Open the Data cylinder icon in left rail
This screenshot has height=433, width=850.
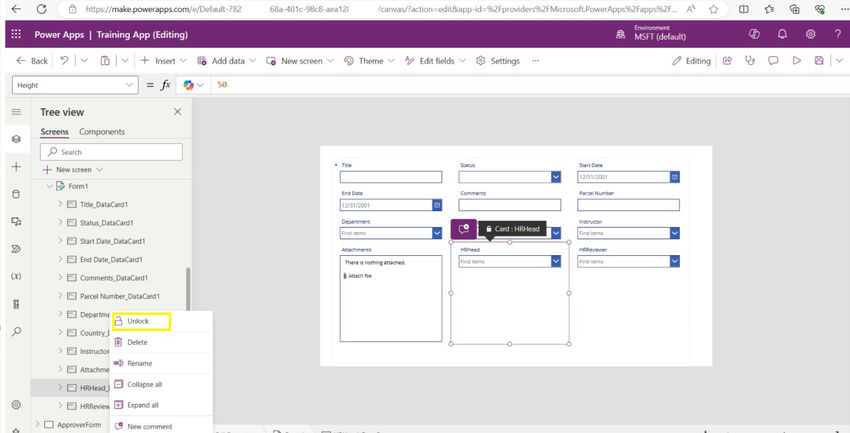tap(16, 194)
